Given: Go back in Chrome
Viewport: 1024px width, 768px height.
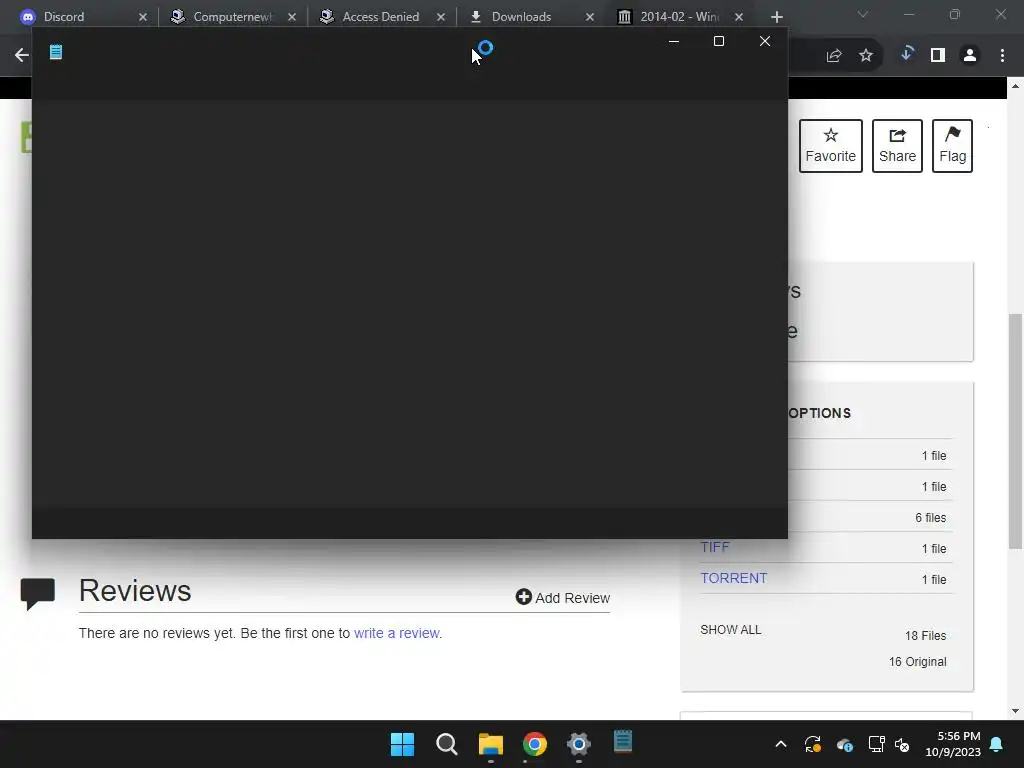Looking at the screenshot, I should pos(22,56).
